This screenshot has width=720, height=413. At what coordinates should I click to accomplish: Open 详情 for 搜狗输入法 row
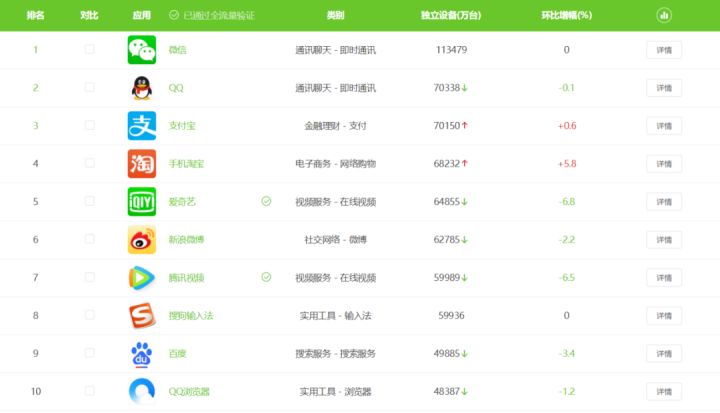(x=664, y=315)
